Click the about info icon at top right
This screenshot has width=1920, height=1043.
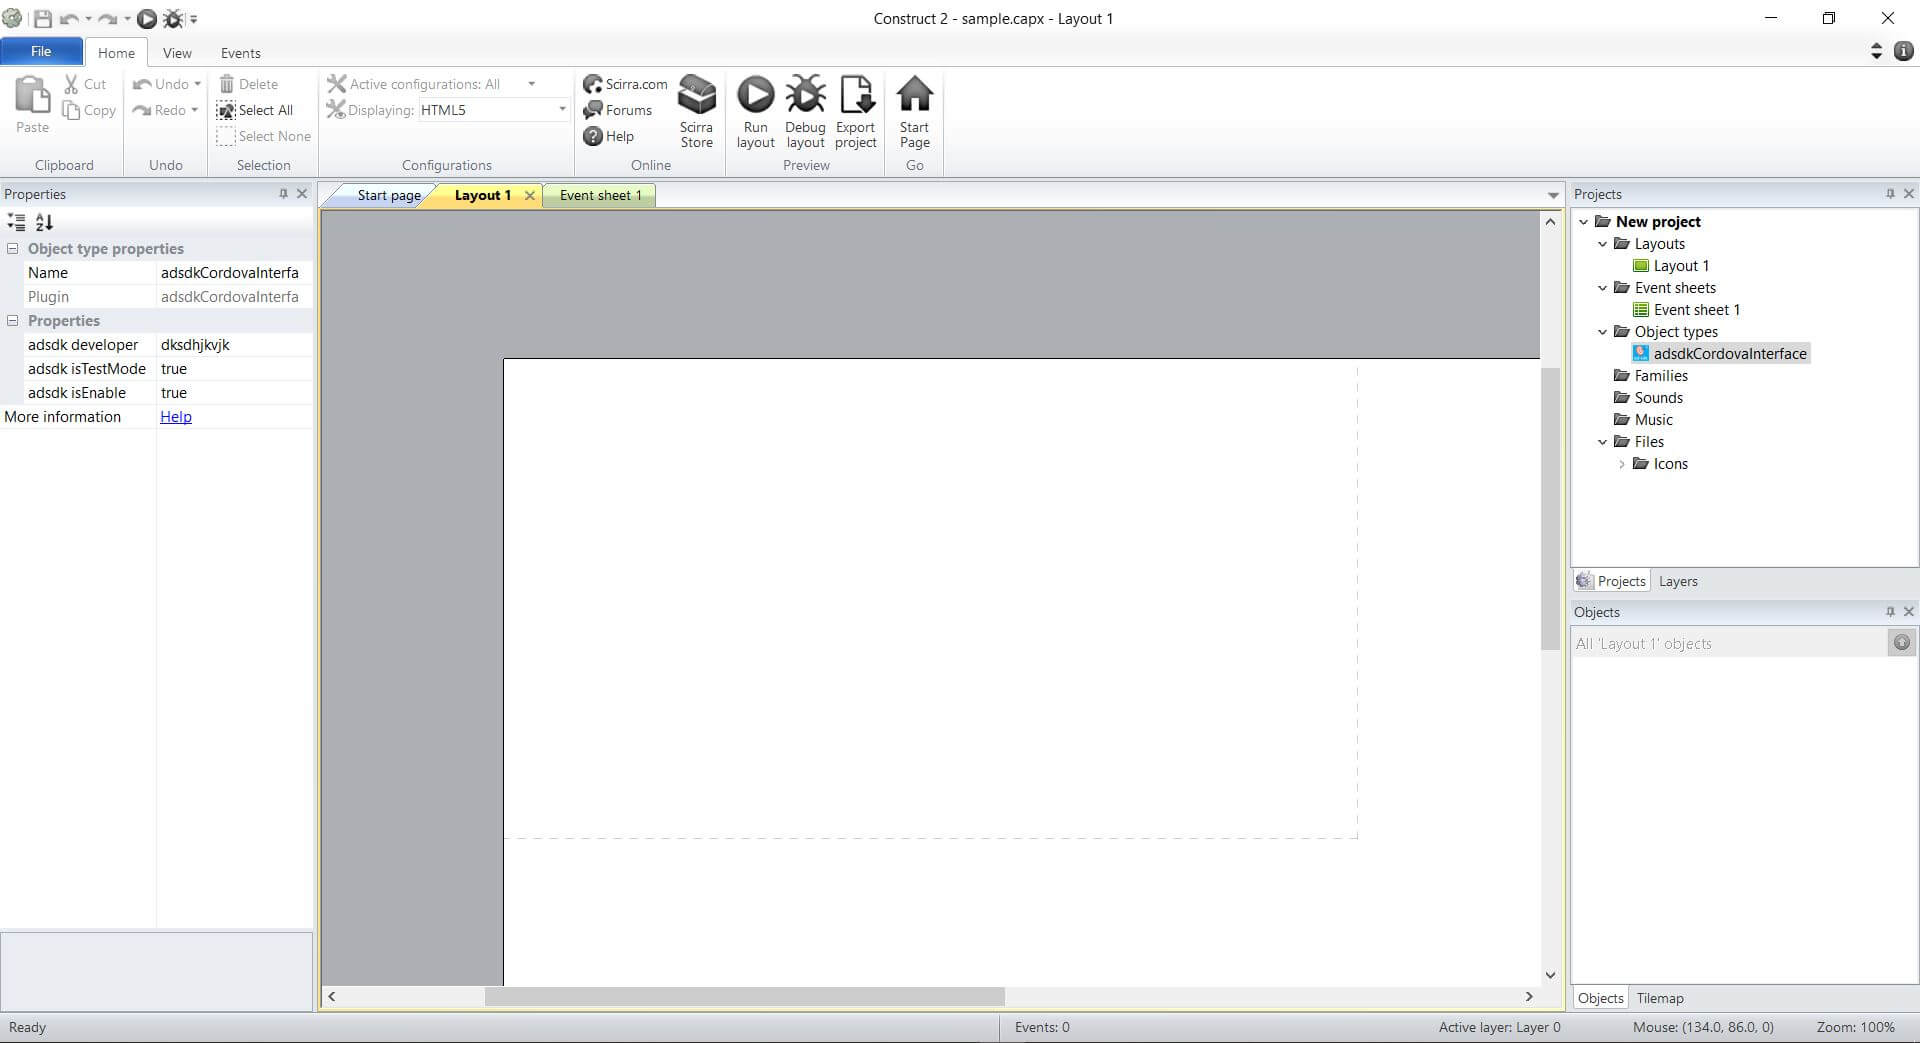point(1903,51)
